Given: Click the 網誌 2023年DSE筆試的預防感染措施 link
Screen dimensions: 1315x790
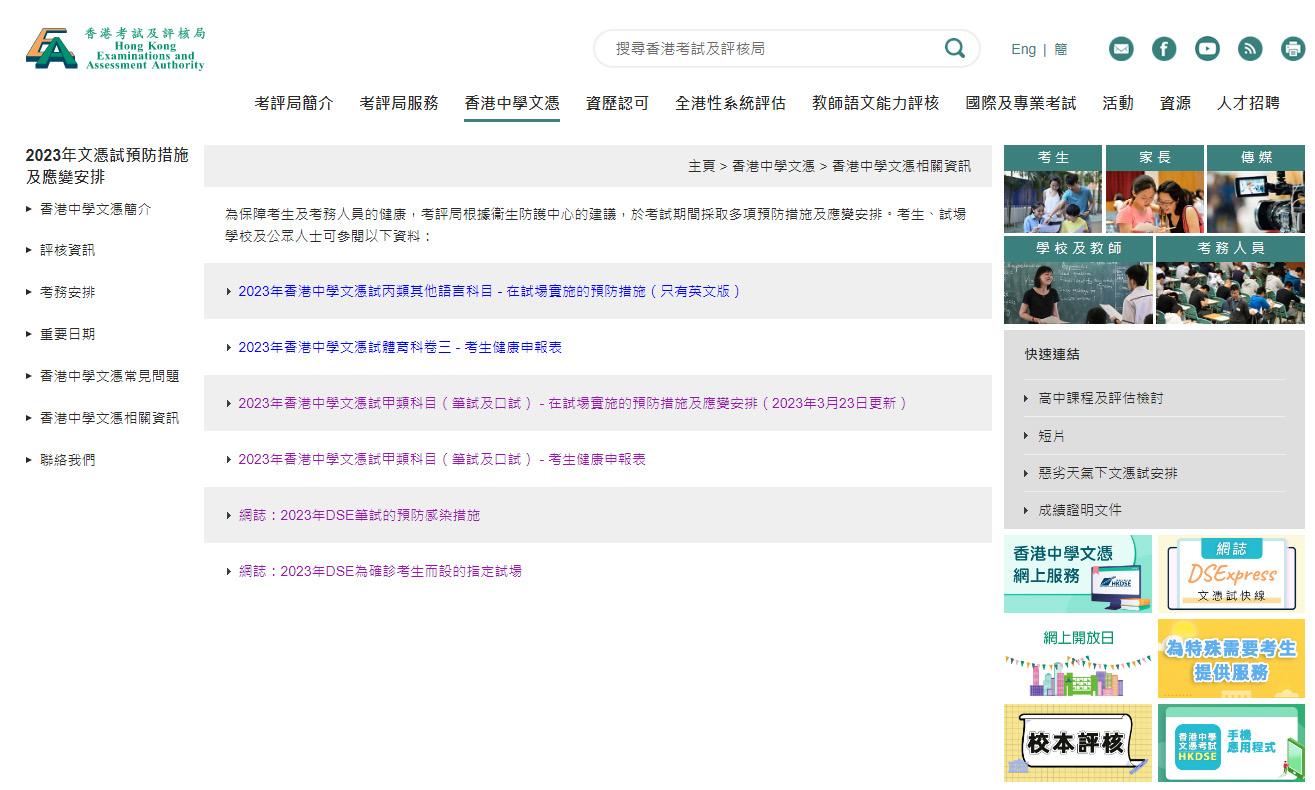Looking at the screenshot, I should tap(359, 515).
